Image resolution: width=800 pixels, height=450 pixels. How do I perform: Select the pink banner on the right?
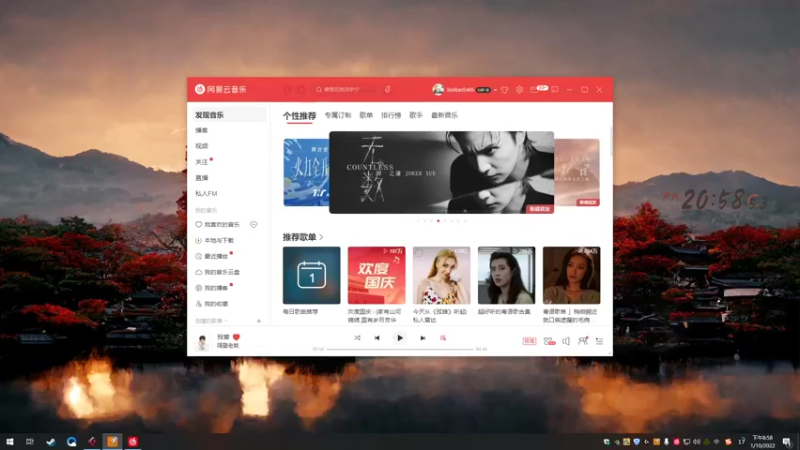tap(577, 172)
